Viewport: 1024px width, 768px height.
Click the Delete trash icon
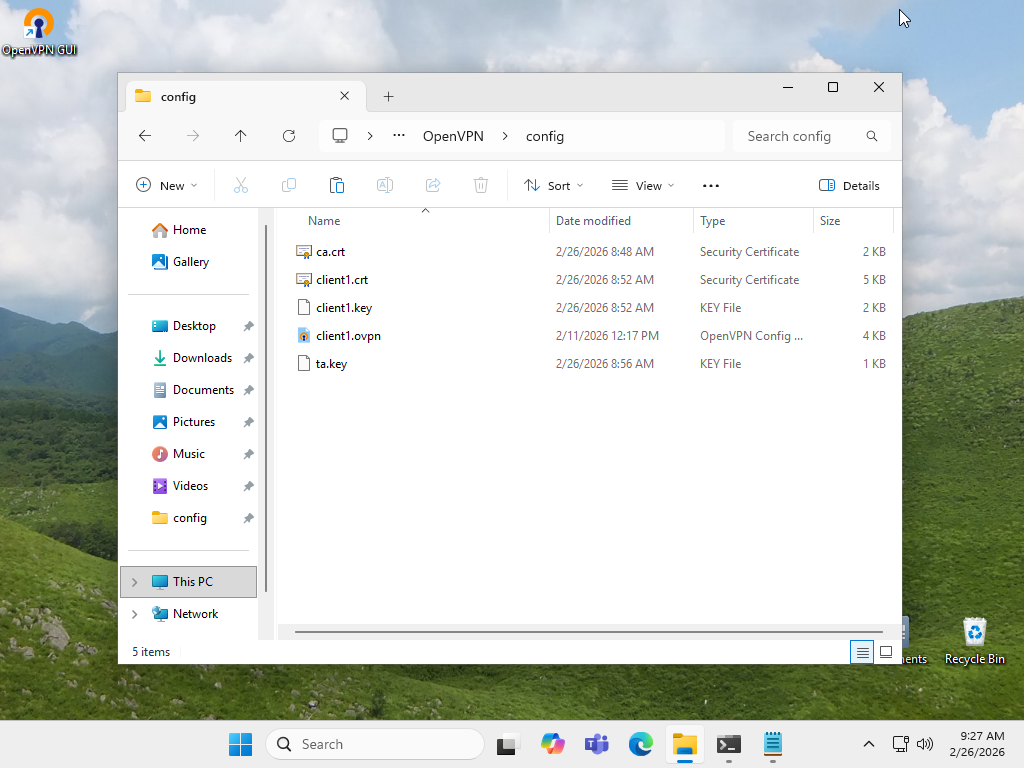click(481, 185)
